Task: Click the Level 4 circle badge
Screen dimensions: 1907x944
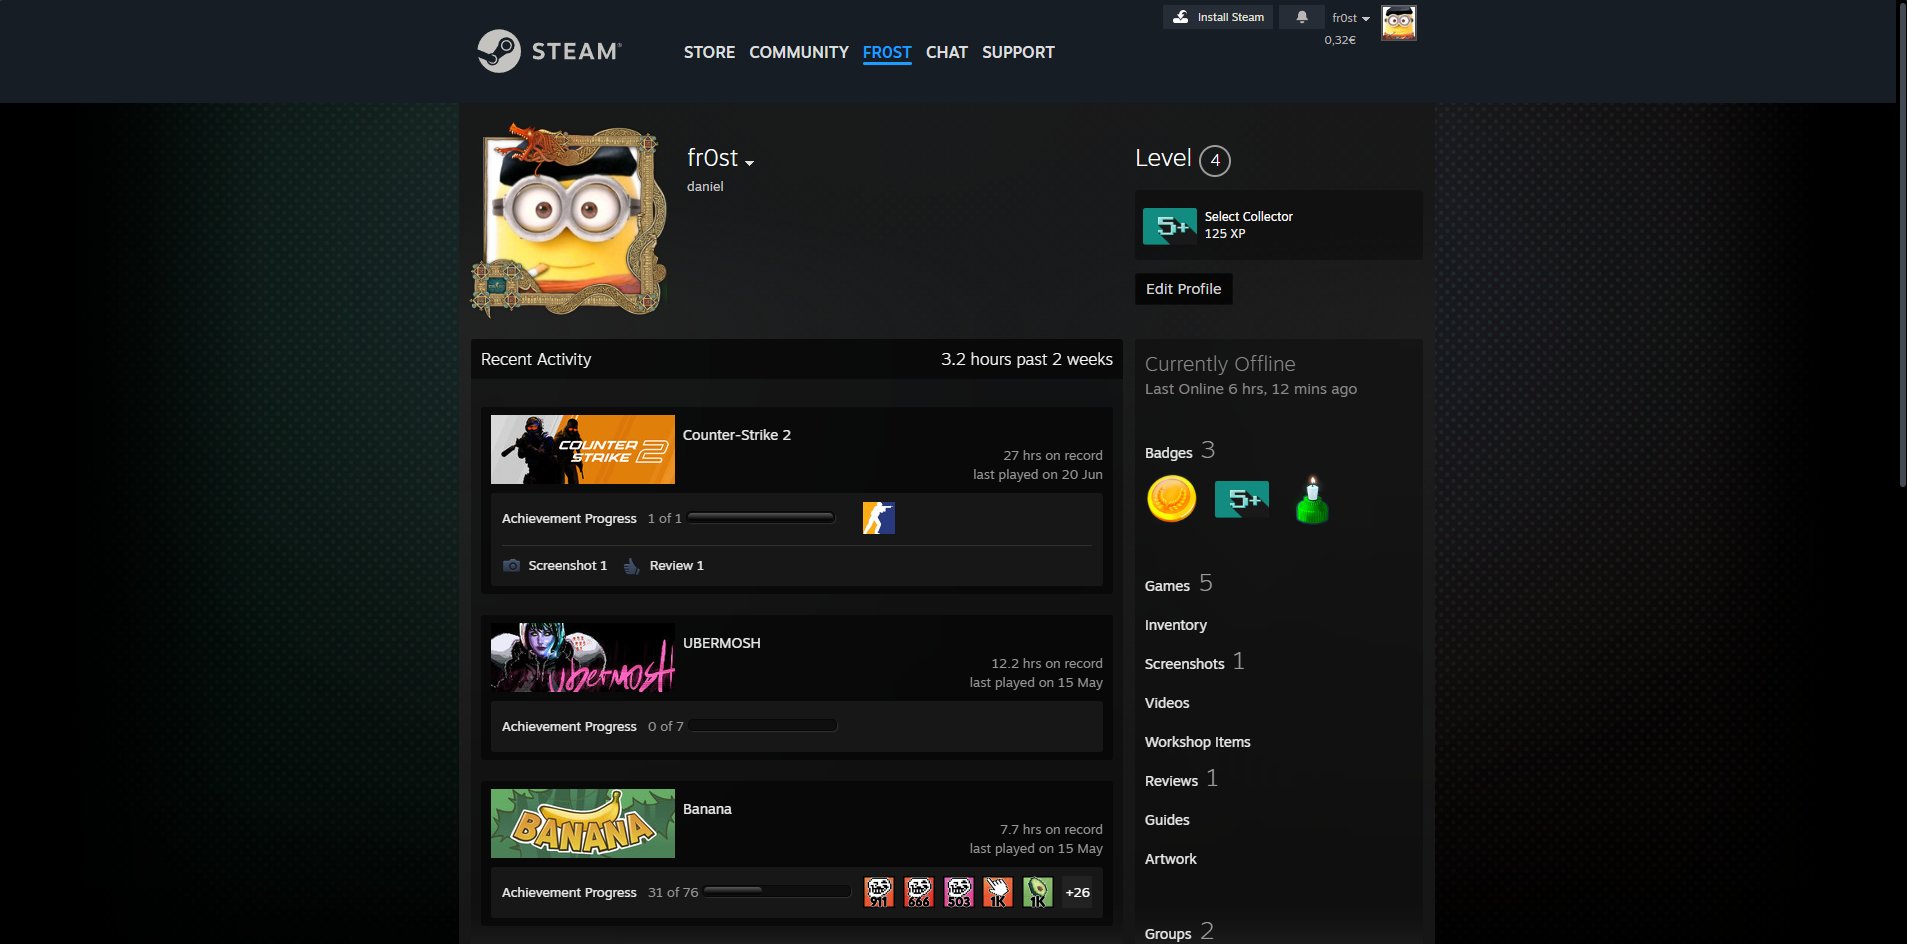Action: click(x=1215, y=160)
